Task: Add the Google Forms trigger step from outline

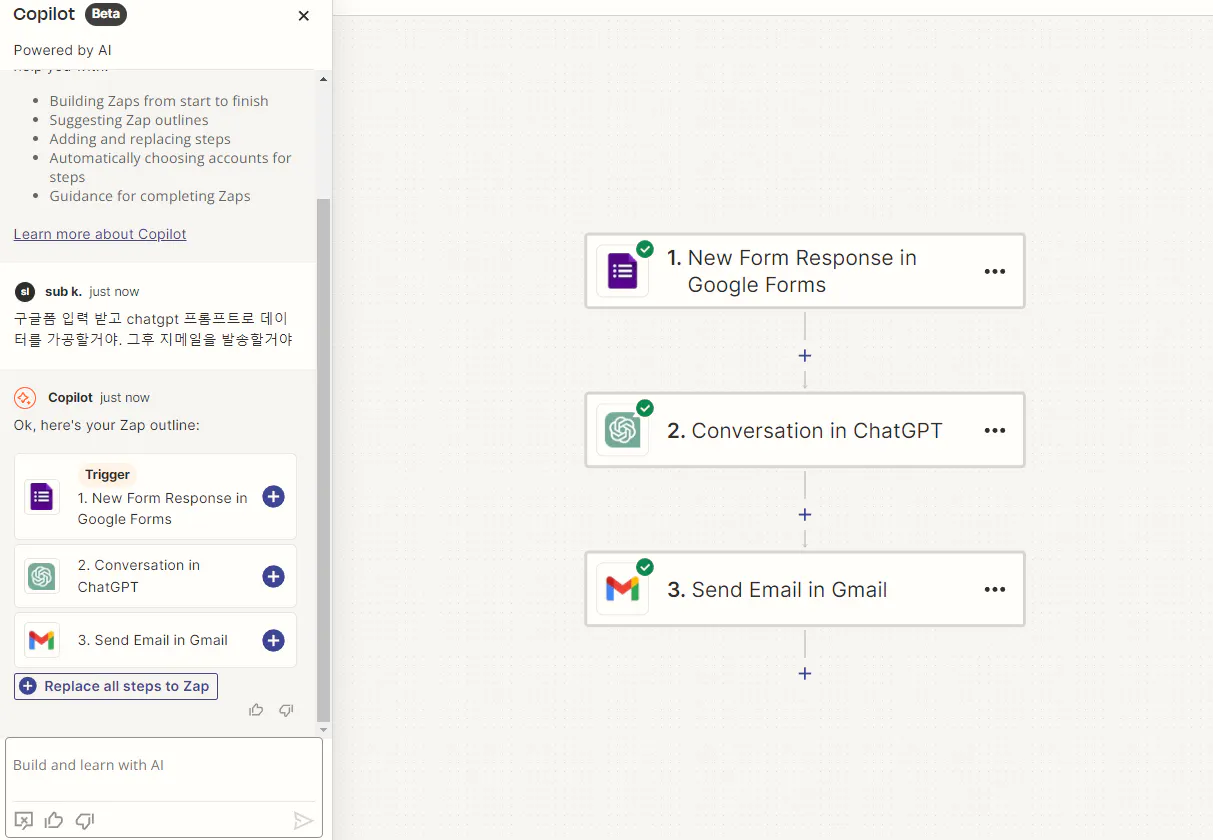Action: pyautogui.click(x=273, y=497)
